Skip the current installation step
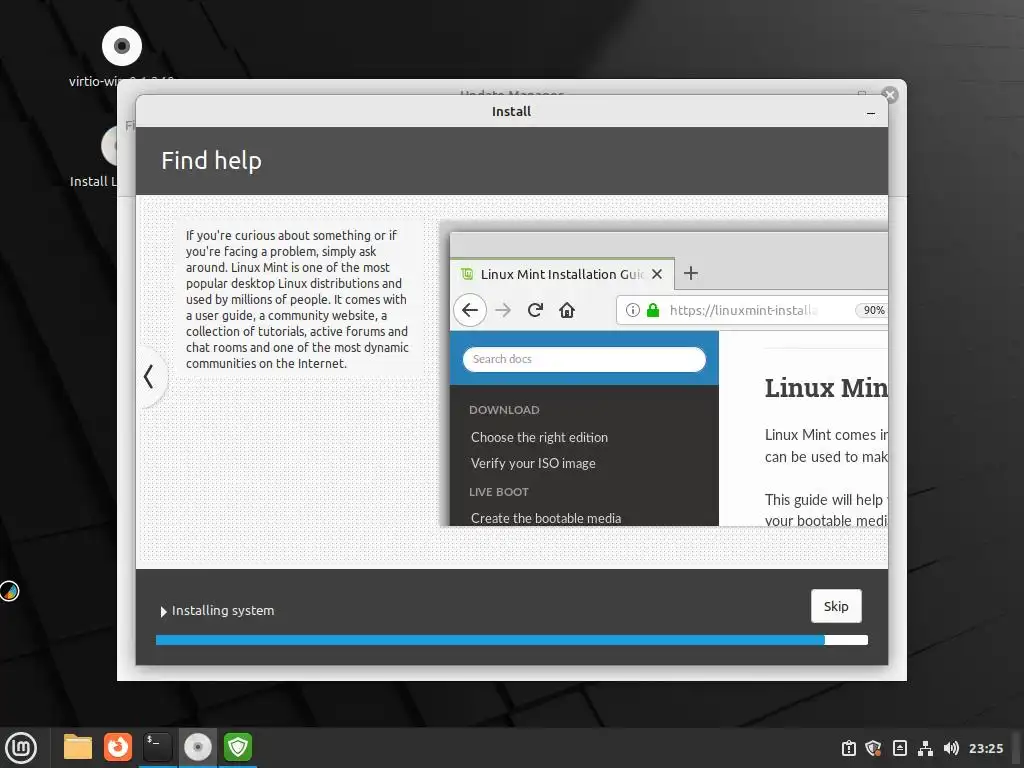Viewport: 1024px width, 768px height. 836,606
